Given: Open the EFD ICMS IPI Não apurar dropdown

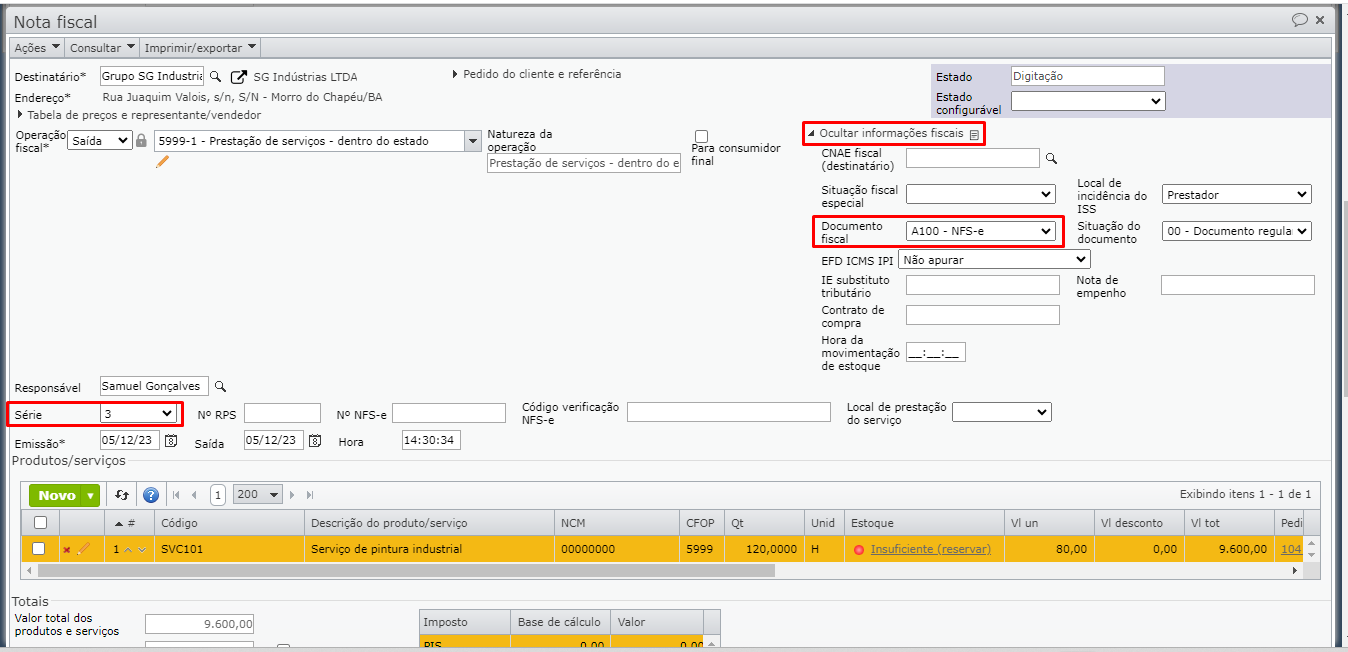Looking at the screenshot, I should tap(994, 259).
